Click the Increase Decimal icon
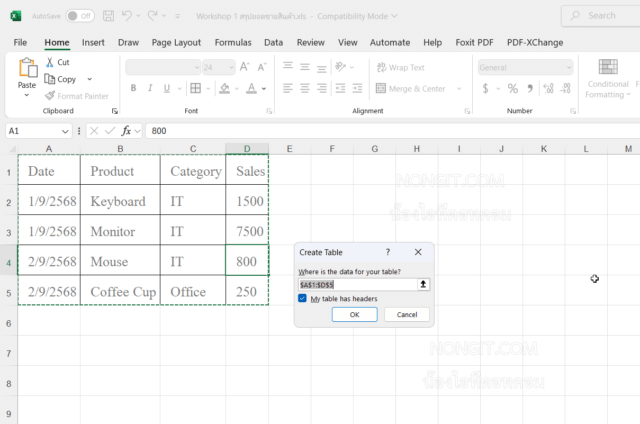 [x=548, y=88]
